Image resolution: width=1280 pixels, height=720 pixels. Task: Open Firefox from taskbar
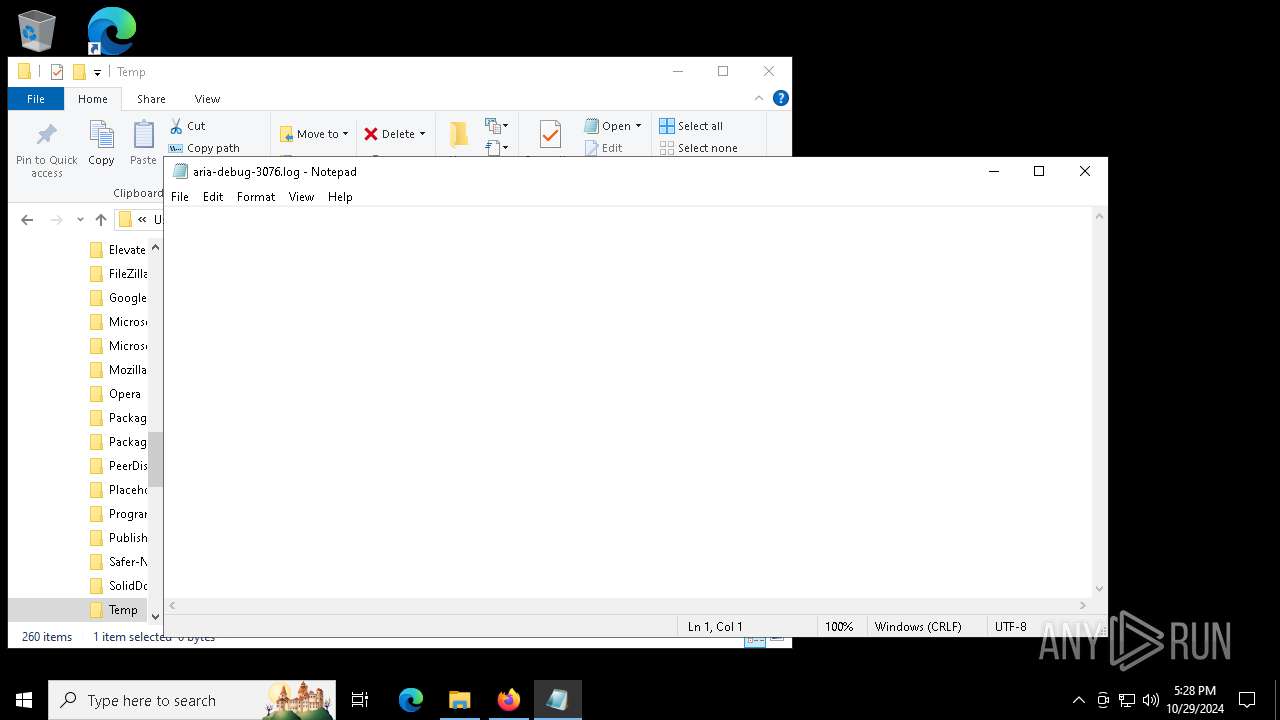click(509, 700)
